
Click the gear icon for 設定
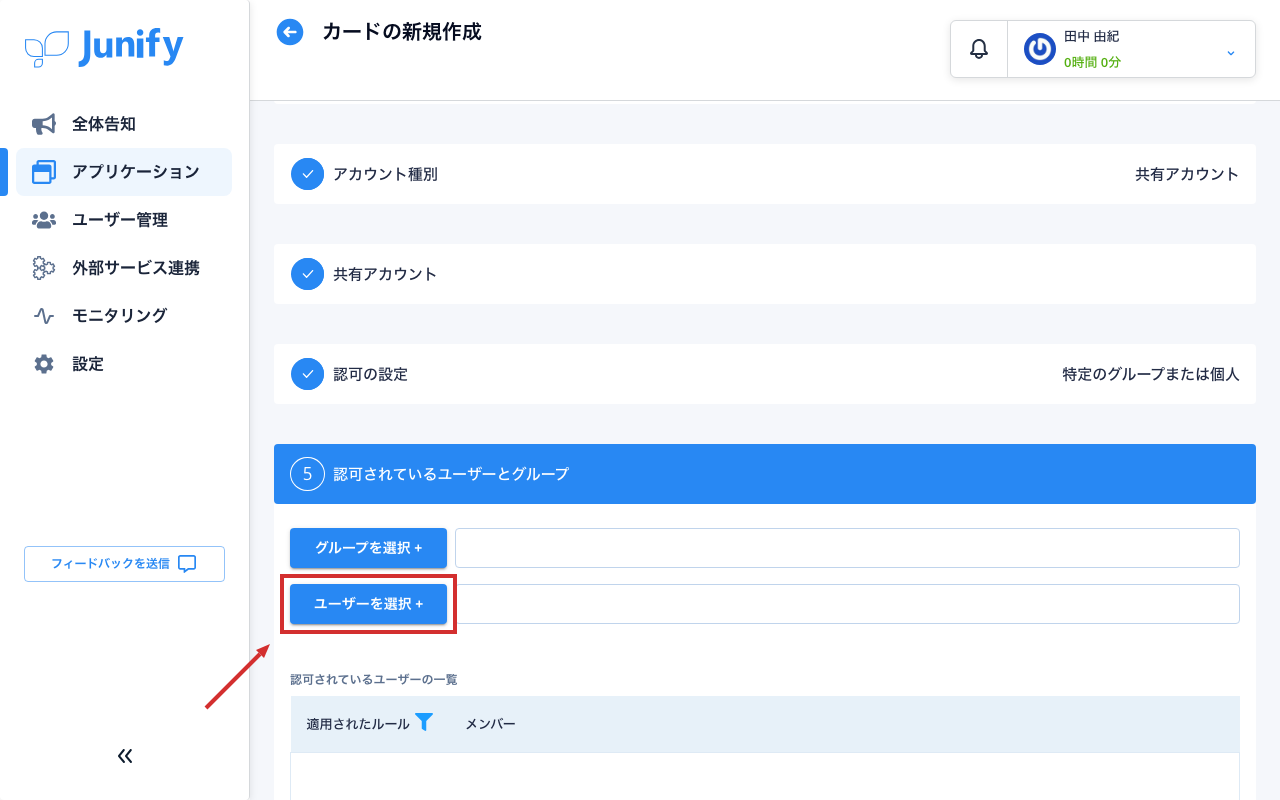coord(44,364)
